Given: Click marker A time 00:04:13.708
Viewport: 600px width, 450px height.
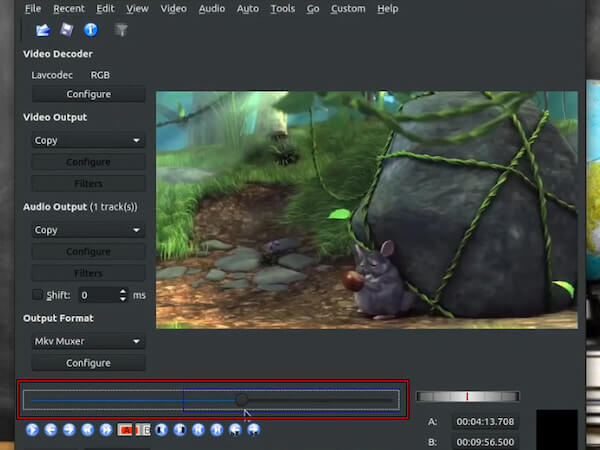Looking at the screenshot, I should pos(485,422).
